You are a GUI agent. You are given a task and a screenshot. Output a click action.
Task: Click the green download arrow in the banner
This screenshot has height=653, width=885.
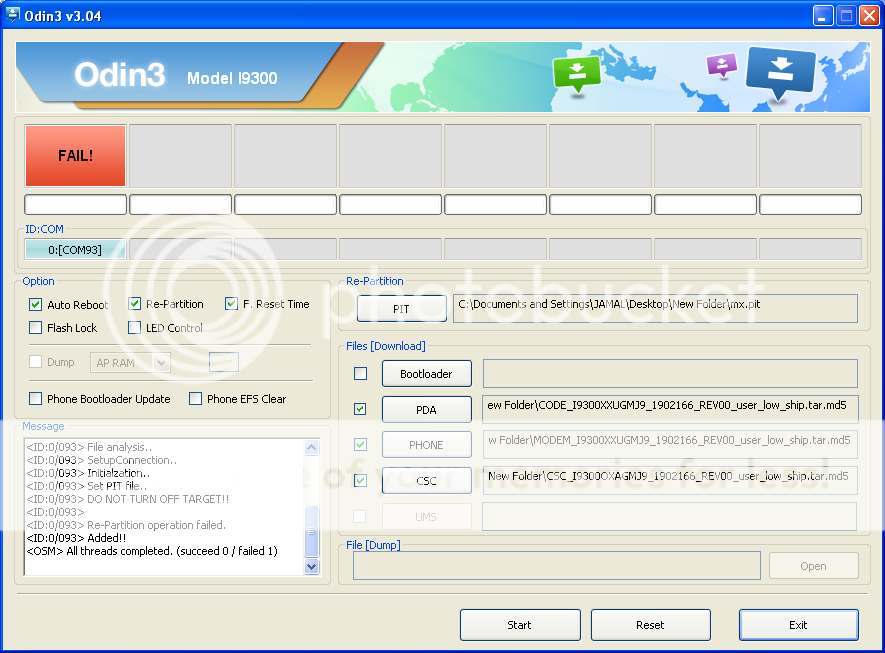coord(577,75)
